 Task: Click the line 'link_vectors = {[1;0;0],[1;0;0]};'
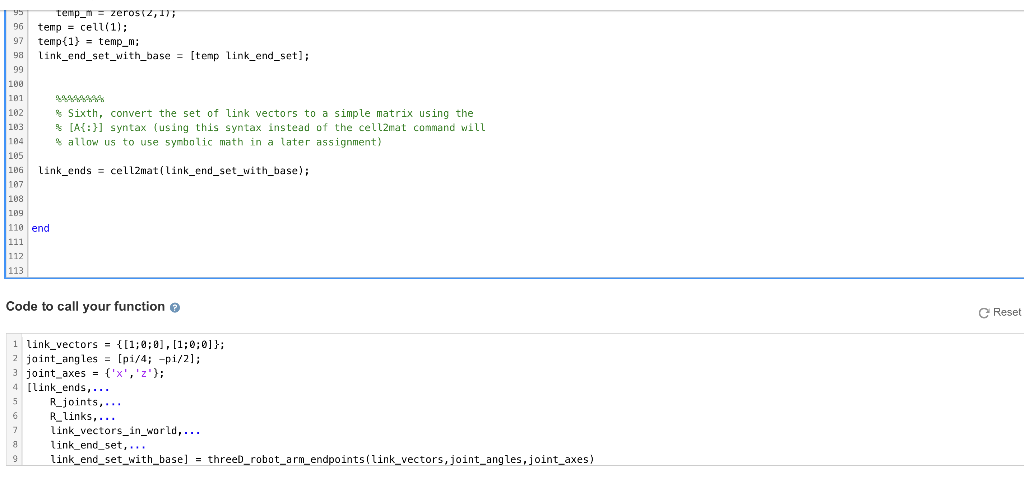[x=125, y=344]
